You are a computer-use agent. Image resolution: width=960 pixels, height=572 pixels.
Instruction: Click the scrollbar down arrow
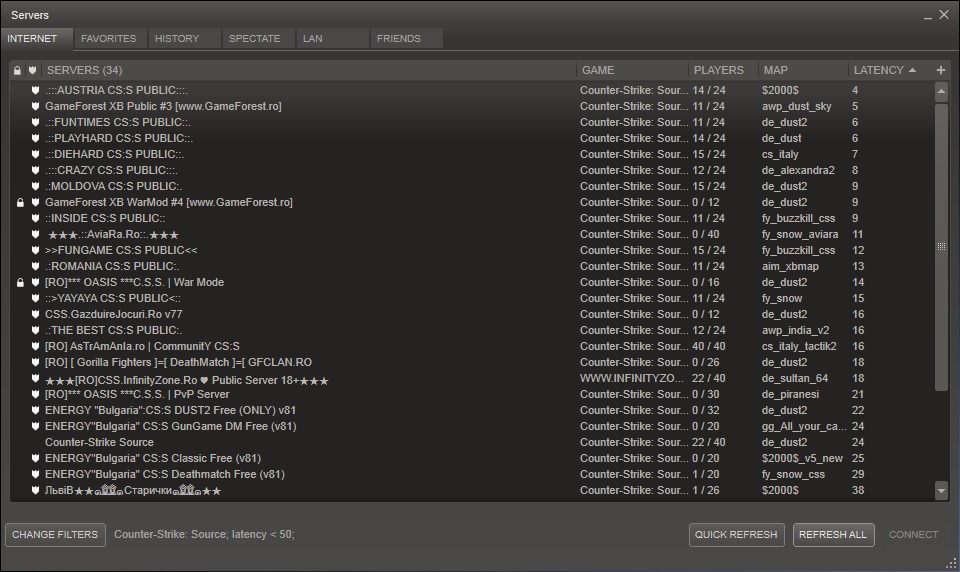click(941, 491)
